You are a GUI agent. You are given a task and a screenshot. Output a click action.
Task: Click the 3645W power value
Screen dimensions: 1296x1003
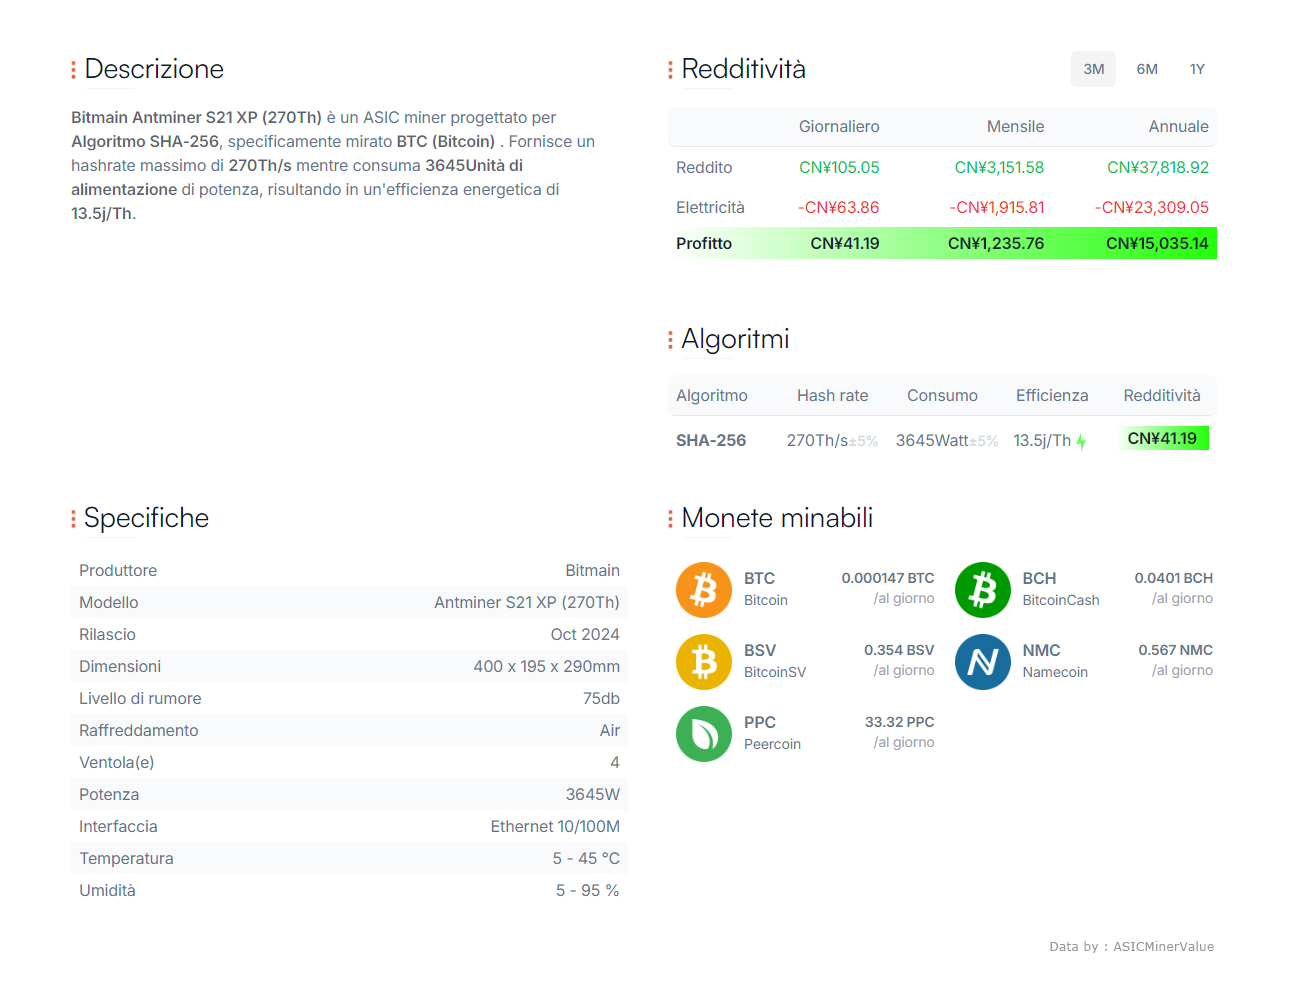pyautogui.click(x=593, y=794)
